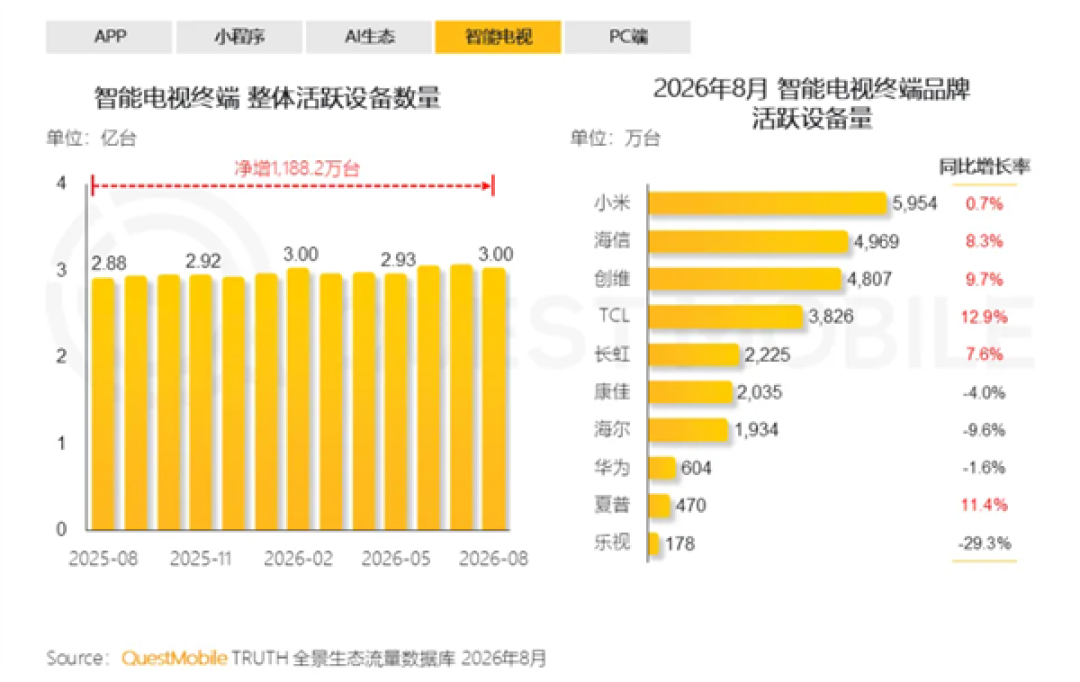Click the QuestMobile source link
Image resolution: width=1080 pixels, height=682 pixels.
point(174,658)
